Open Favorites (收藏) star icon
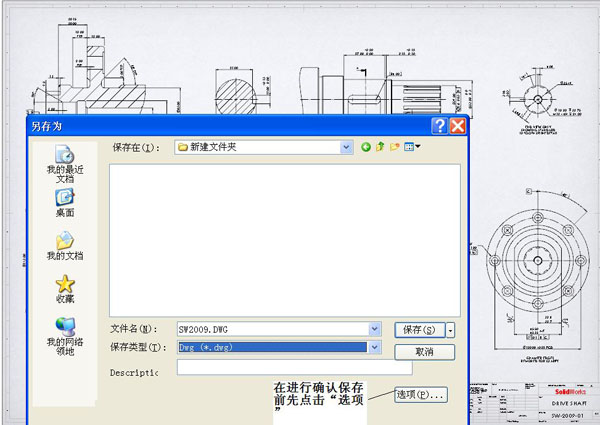This screenshot has height=425, width=600. pos(65,289)
